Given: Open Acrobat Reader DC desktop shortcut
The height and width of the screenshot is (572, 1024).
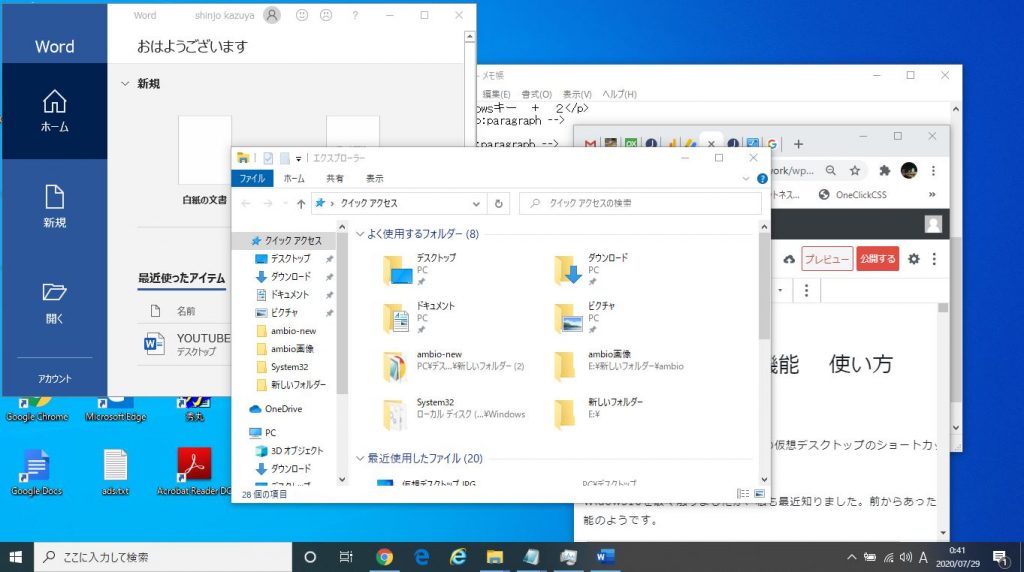Looking at the screenshot, I should (x=194, y=471).
